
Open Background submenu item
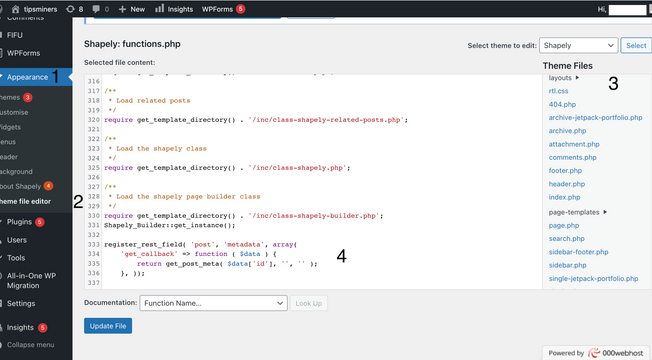(x=16, y=171)
